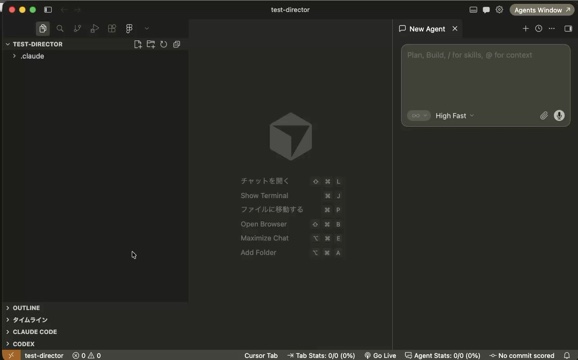Toggle the agent side panel icon
The image size is (578, 360).
click(x=568, y=28)
